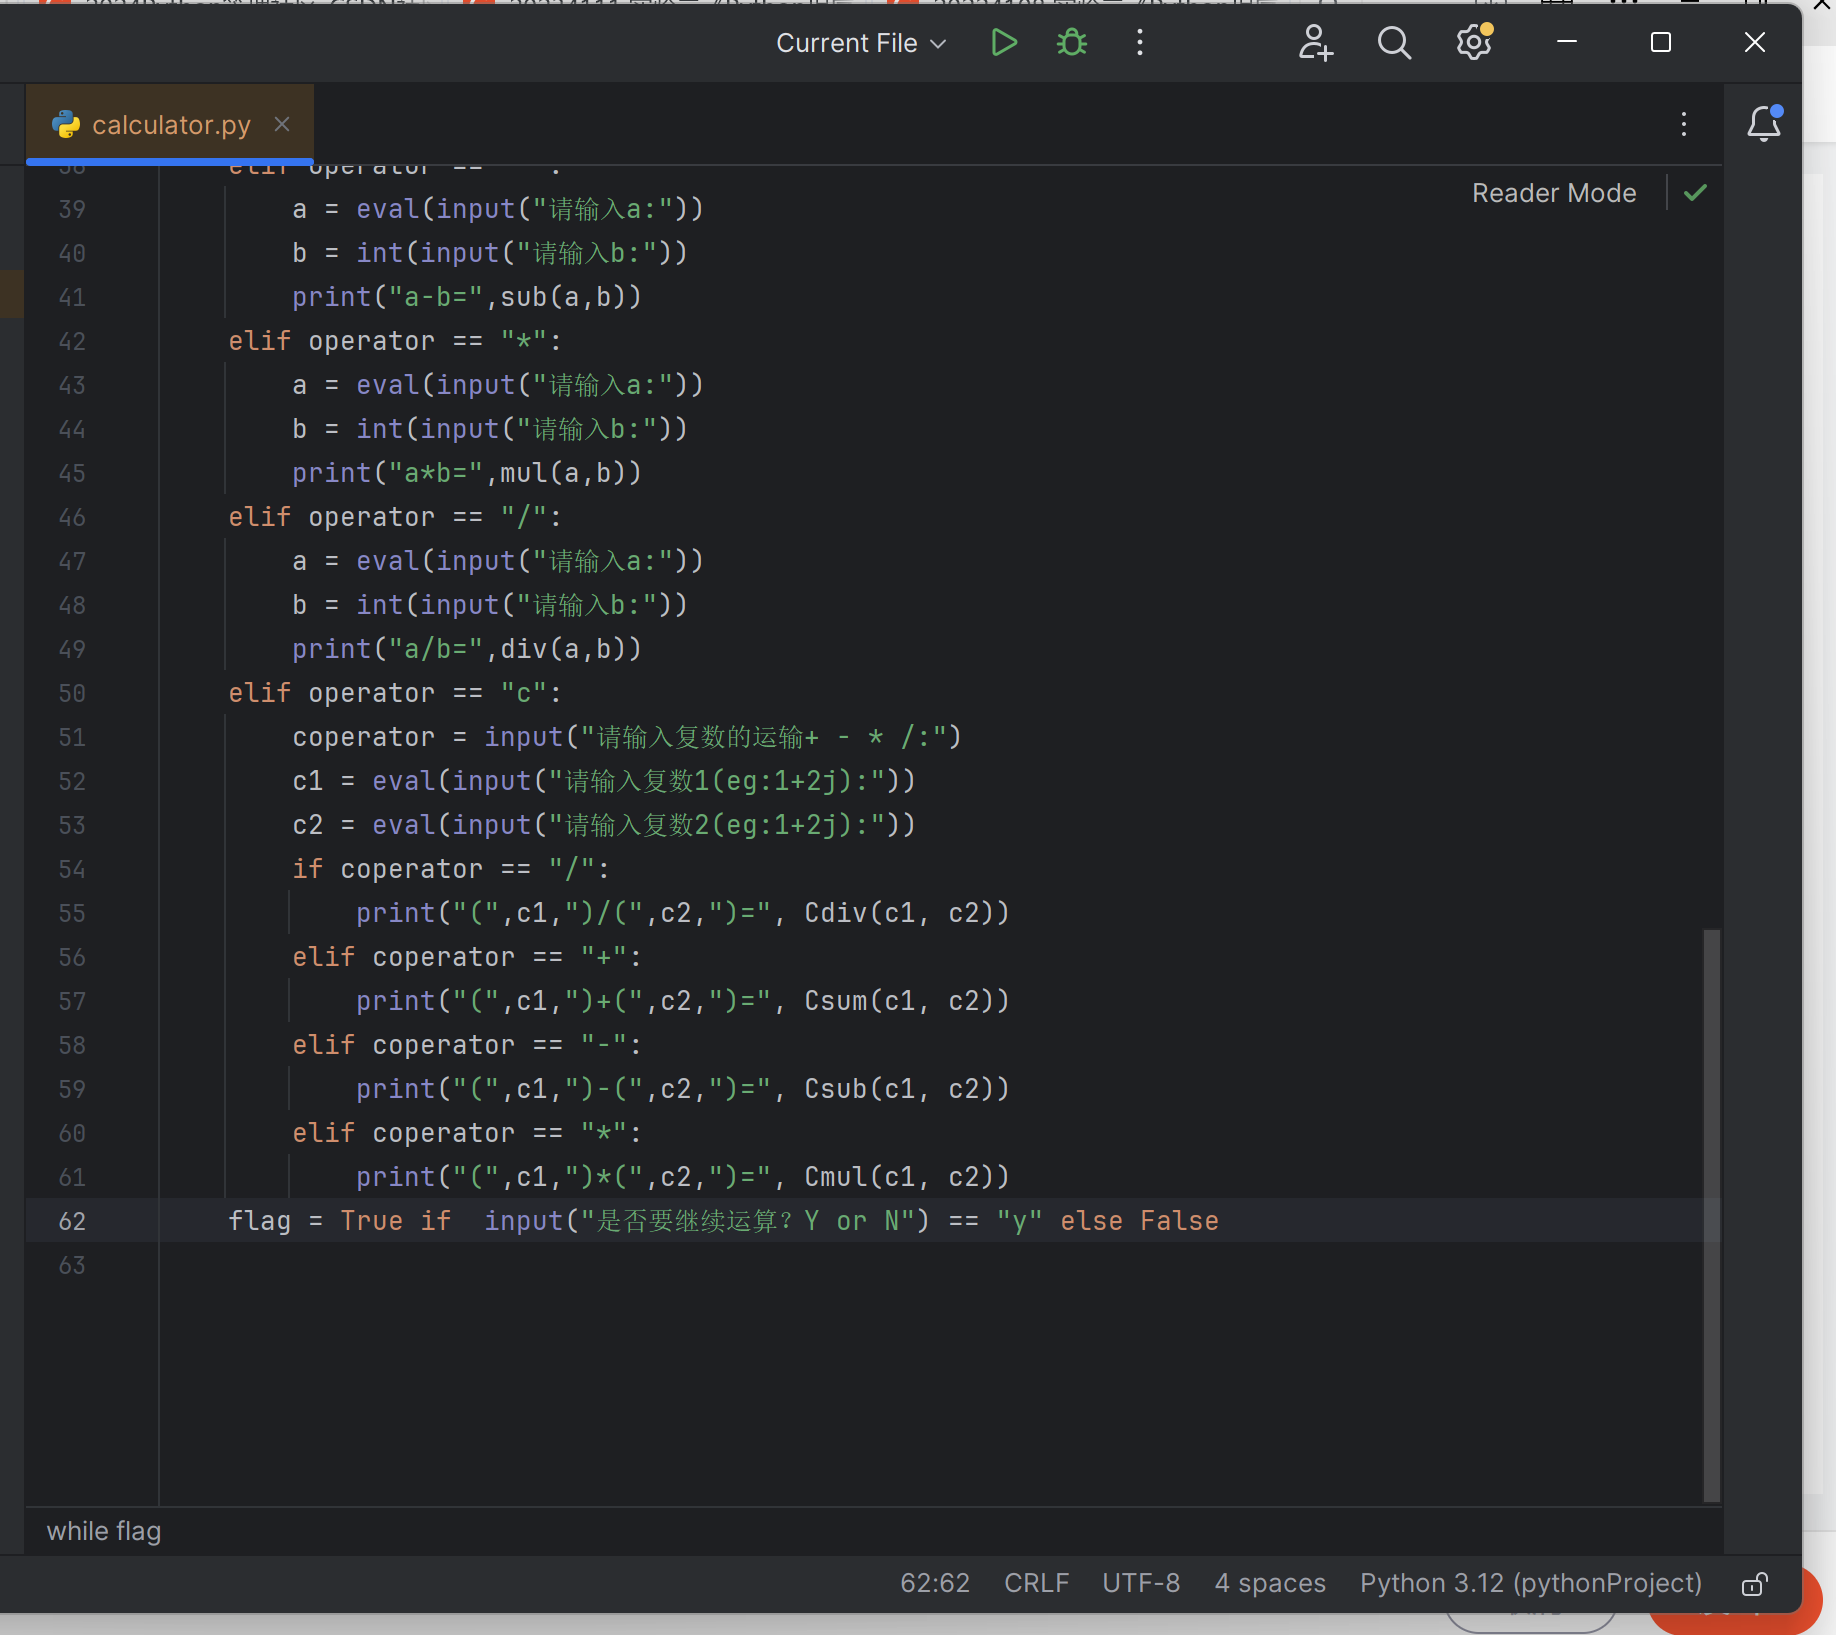Open IDE settings gear icon
The height and width of the screenshot is (1635, 1836).
click(1473, 42)
